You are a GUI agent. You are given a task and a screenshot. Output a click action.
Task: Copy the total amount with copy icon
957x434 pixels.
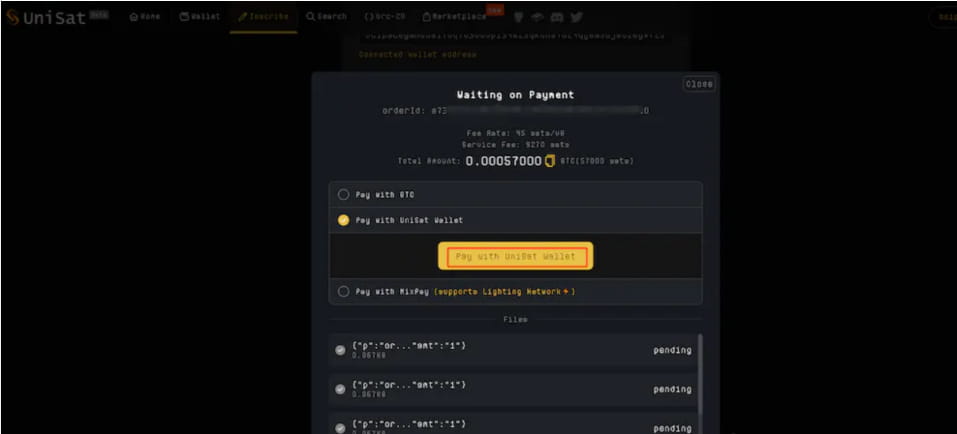[550, 161]
